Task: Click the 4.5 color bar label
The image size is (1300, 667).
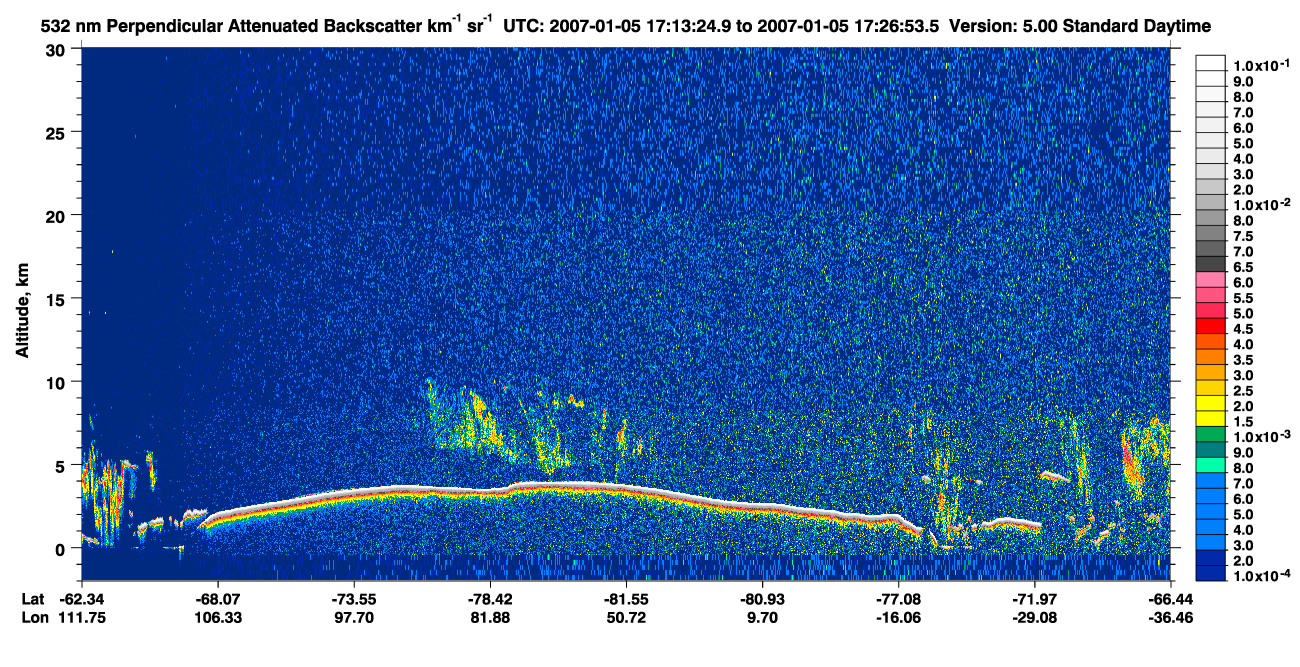Action: [x=1243, y=328]
